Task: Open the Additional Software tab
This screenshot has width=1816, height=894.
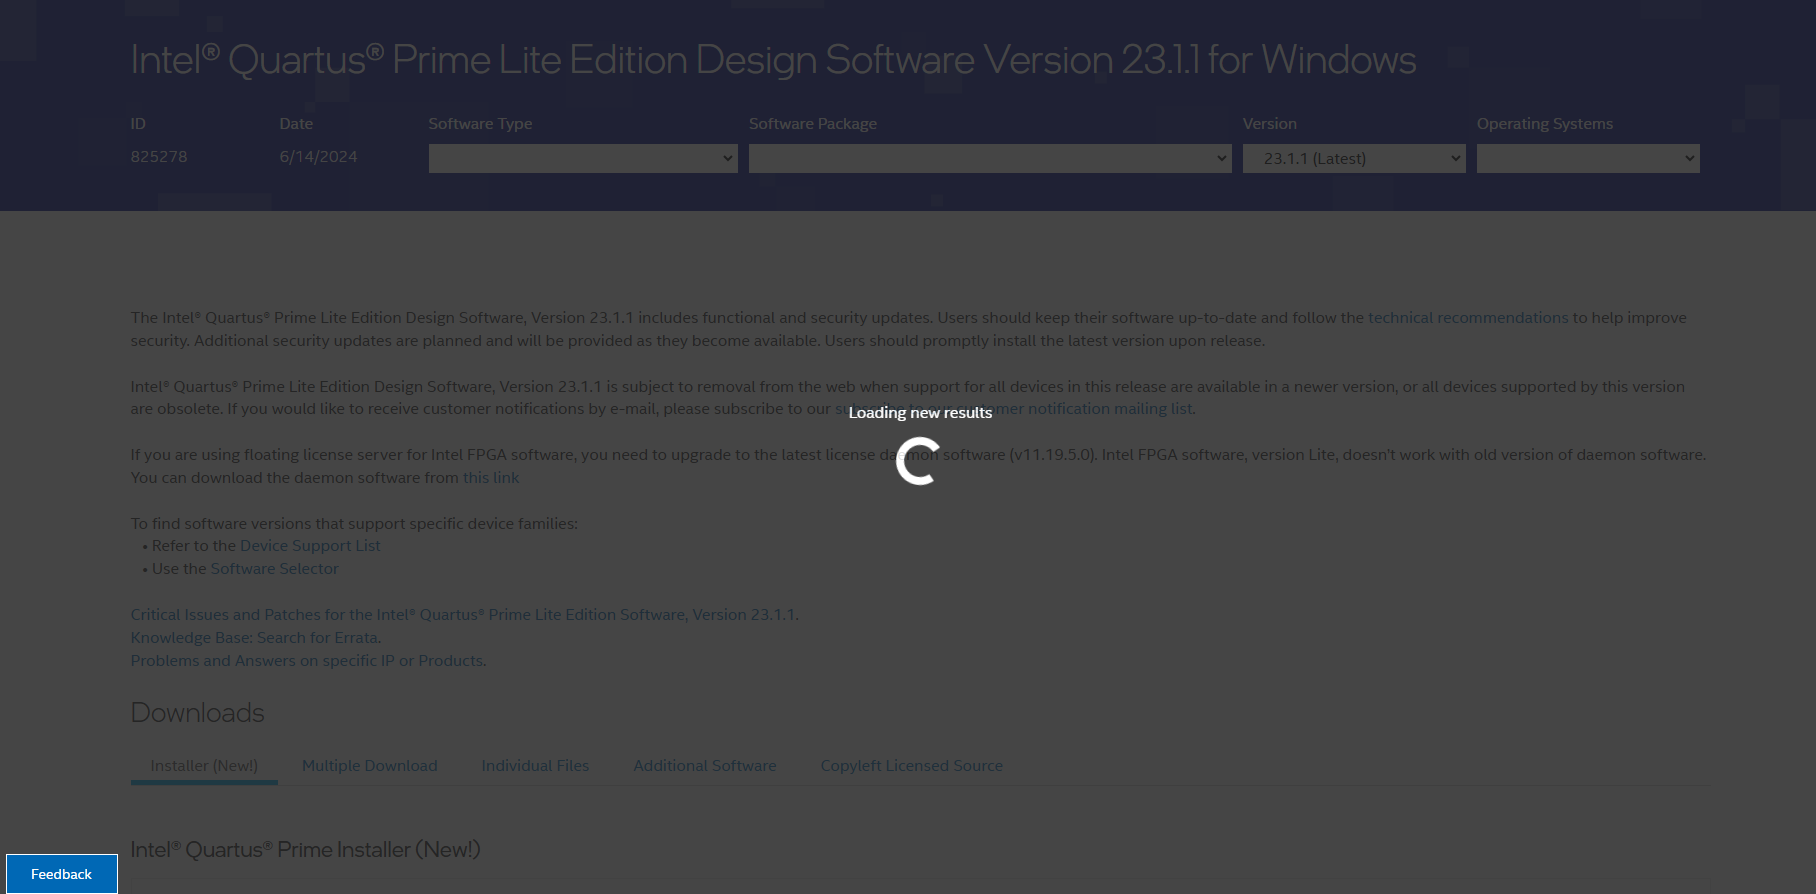Action: point(705,765)
